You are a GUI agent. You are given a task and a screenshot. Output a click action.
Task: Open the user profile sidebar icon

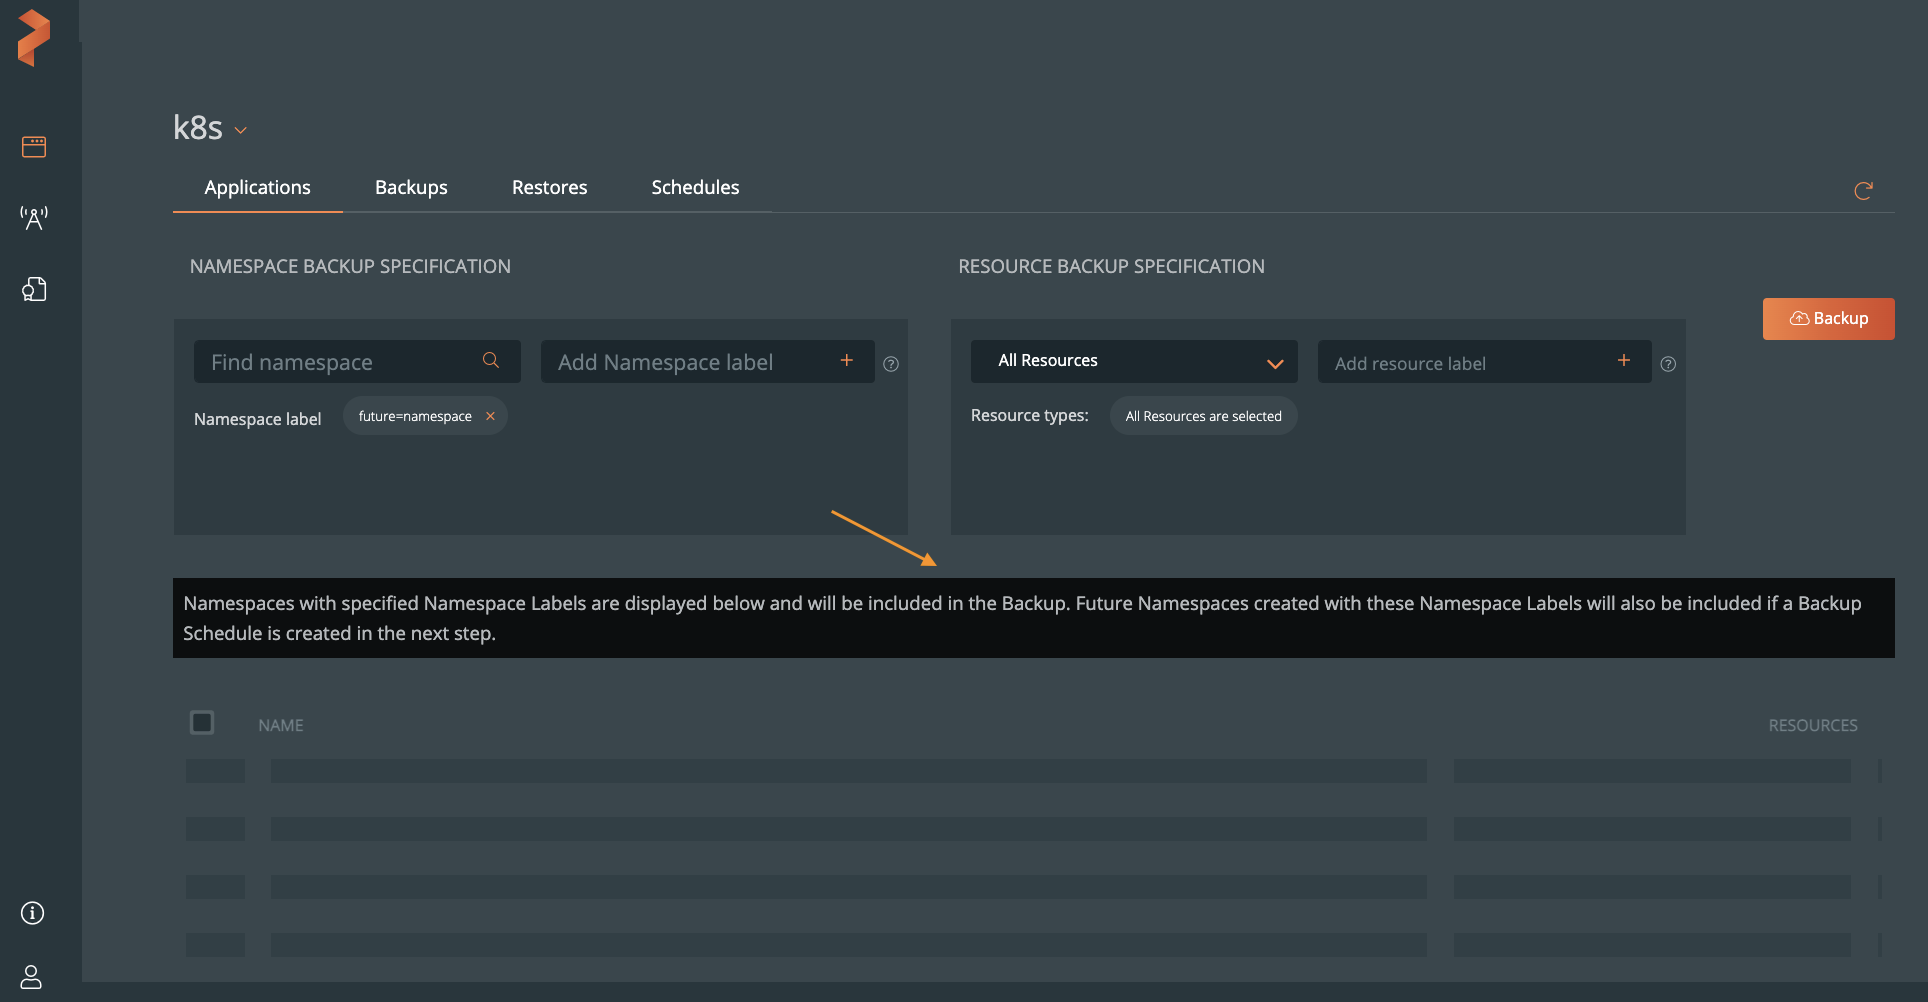pyautogui.click(x=32, y=977)
